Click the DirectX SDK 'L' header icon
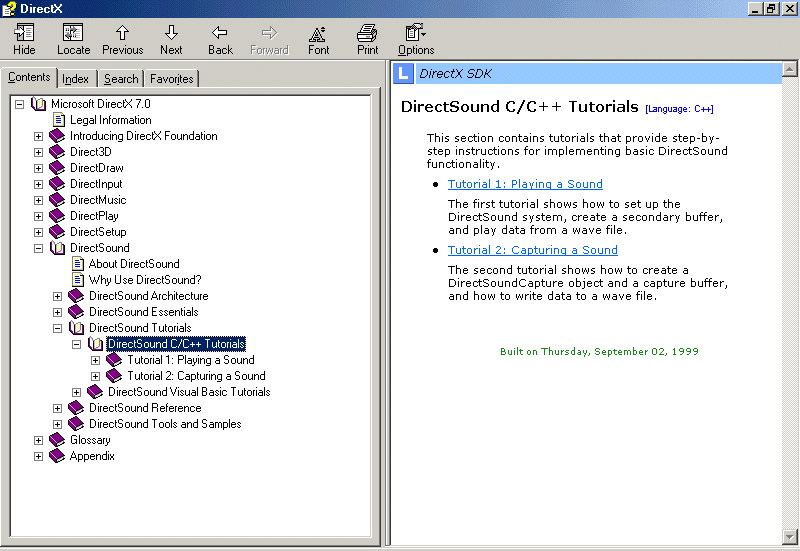 (402, 73)
